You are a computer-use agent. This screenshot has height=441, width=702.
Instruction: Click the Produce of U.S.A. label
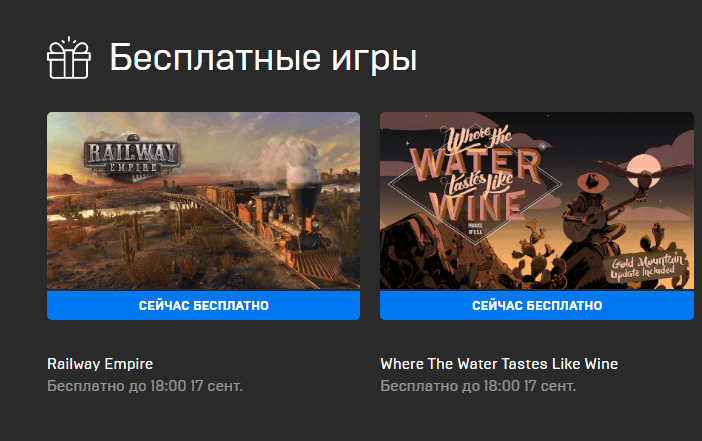[475, 229]
